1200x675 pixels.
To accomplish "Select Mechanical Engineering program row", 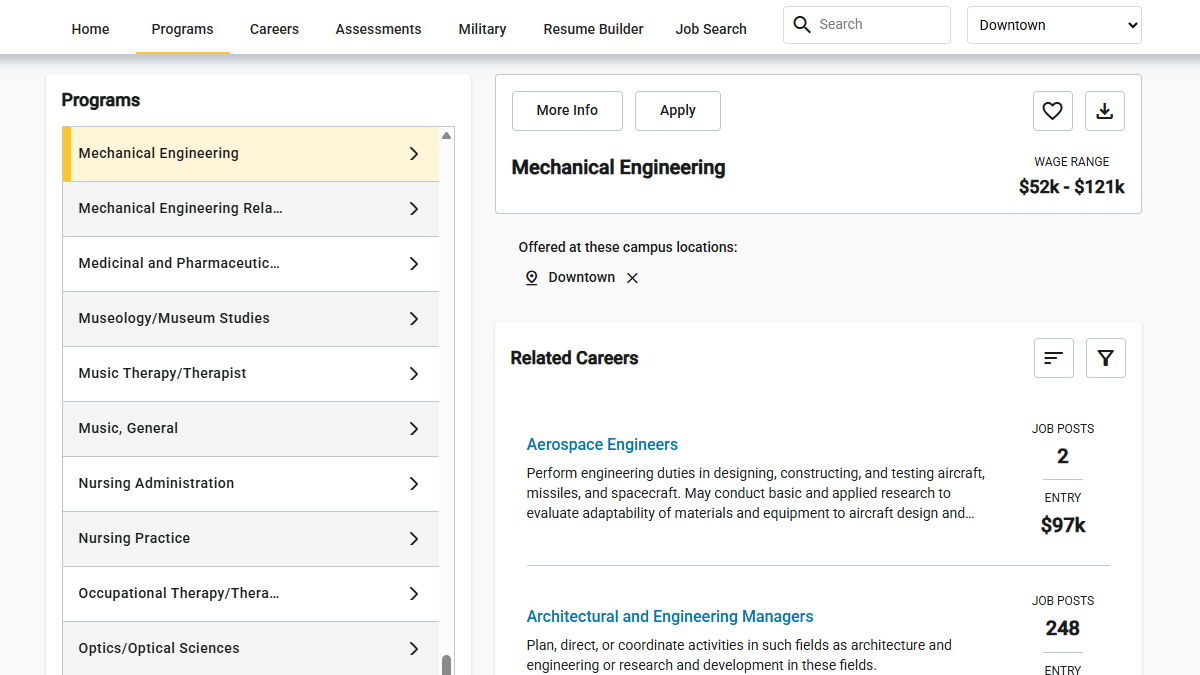I will [x=251, y=154].
